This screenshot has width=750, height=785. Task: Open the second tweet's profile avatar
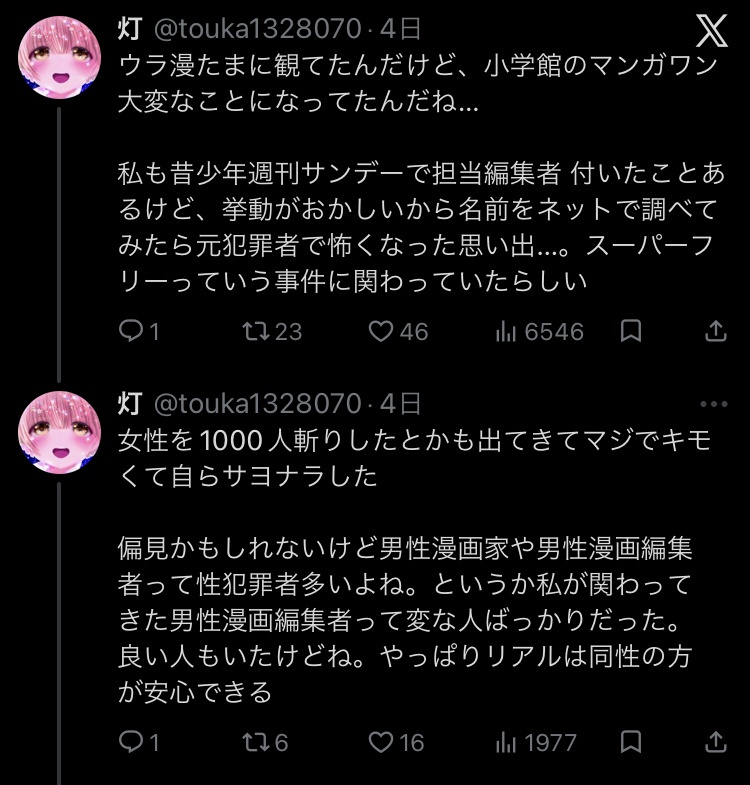59,432
